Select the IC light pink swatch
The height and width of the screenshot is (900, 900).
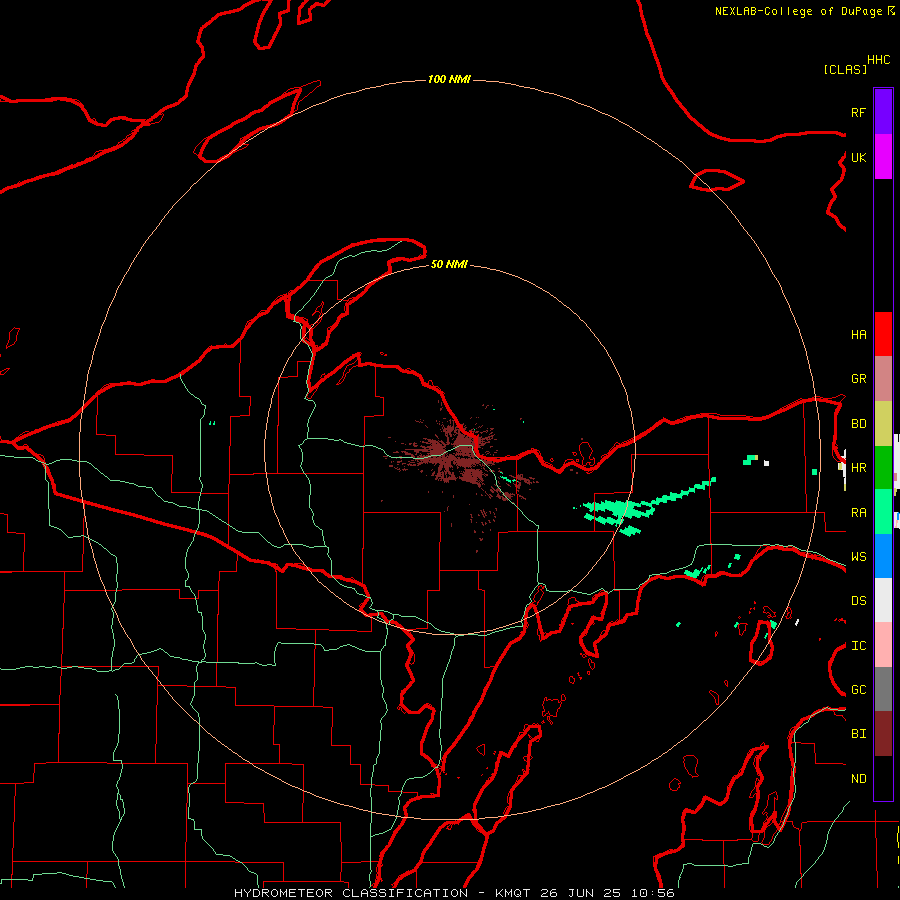click(x=883, y=645)
